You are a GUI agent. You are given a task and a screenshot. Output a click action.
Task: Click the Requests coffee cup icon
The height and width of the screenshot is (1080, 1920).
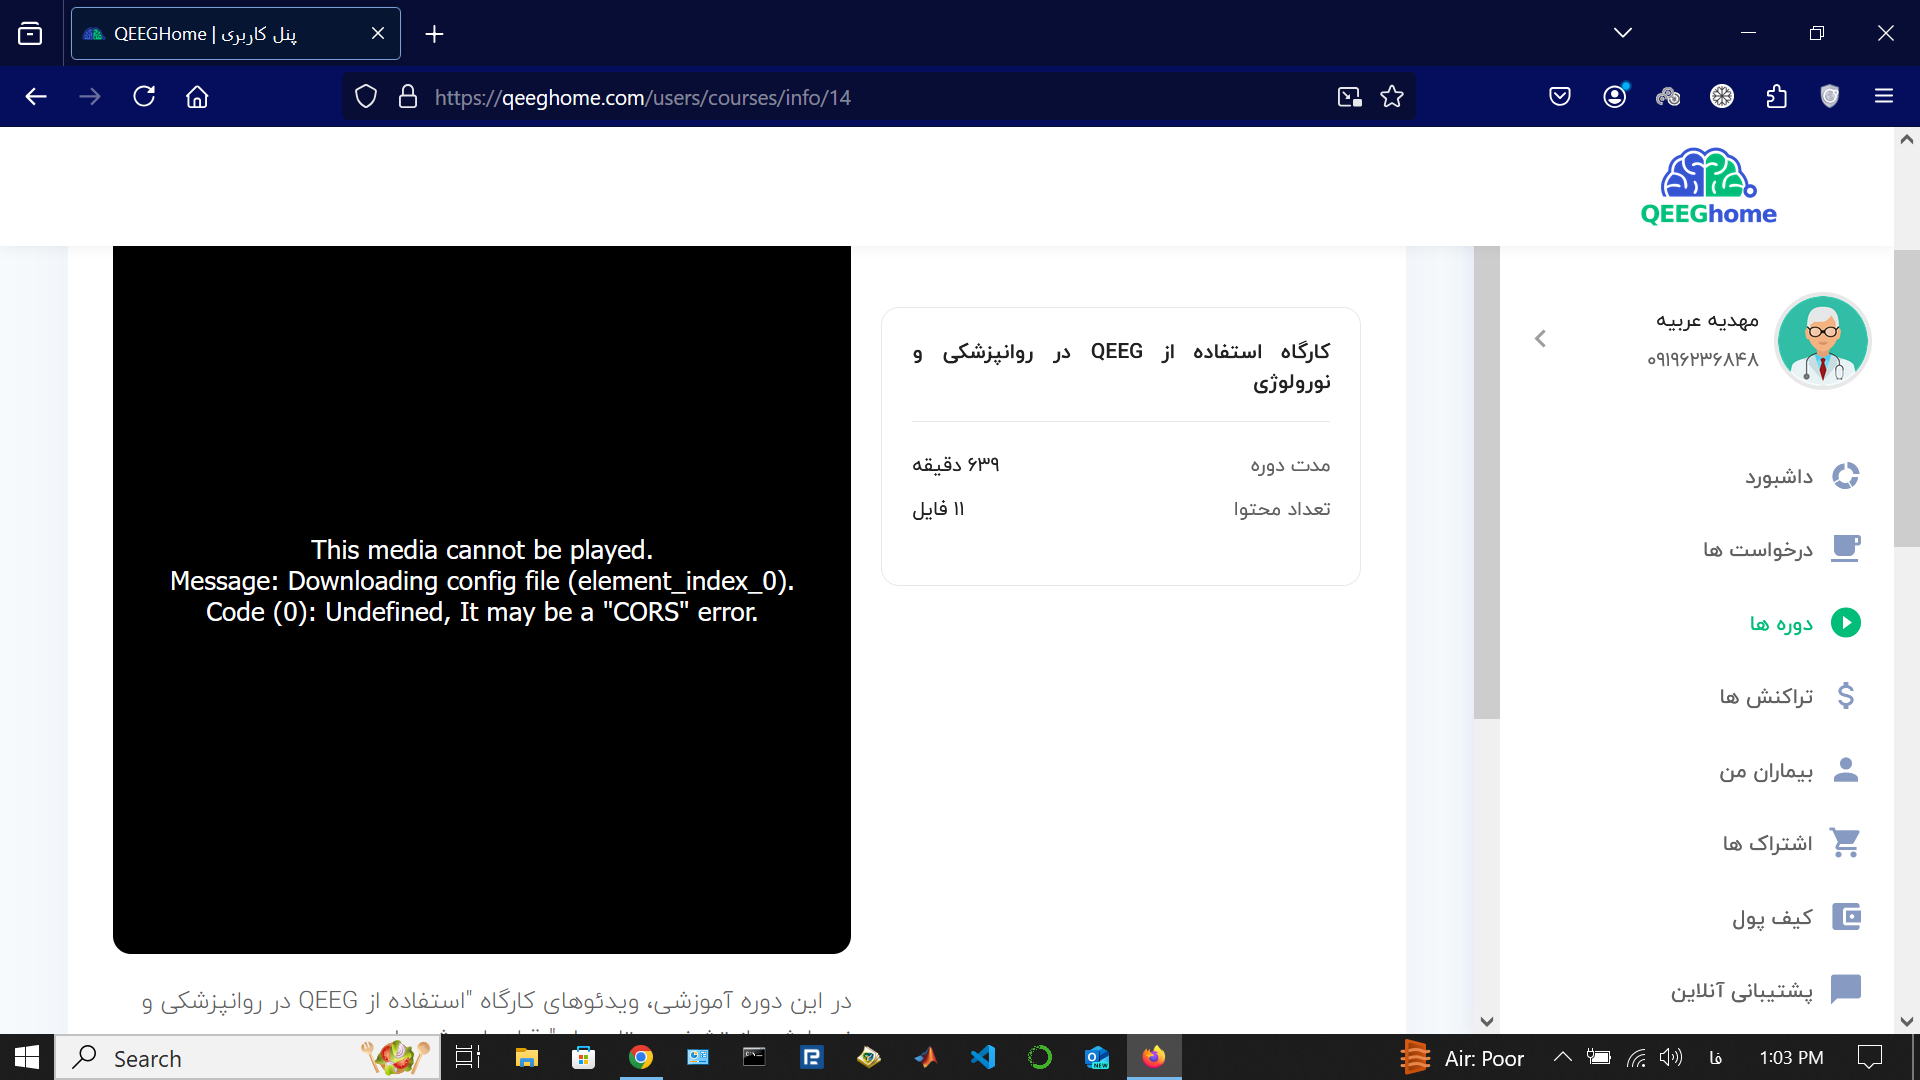coord(1845,549)
